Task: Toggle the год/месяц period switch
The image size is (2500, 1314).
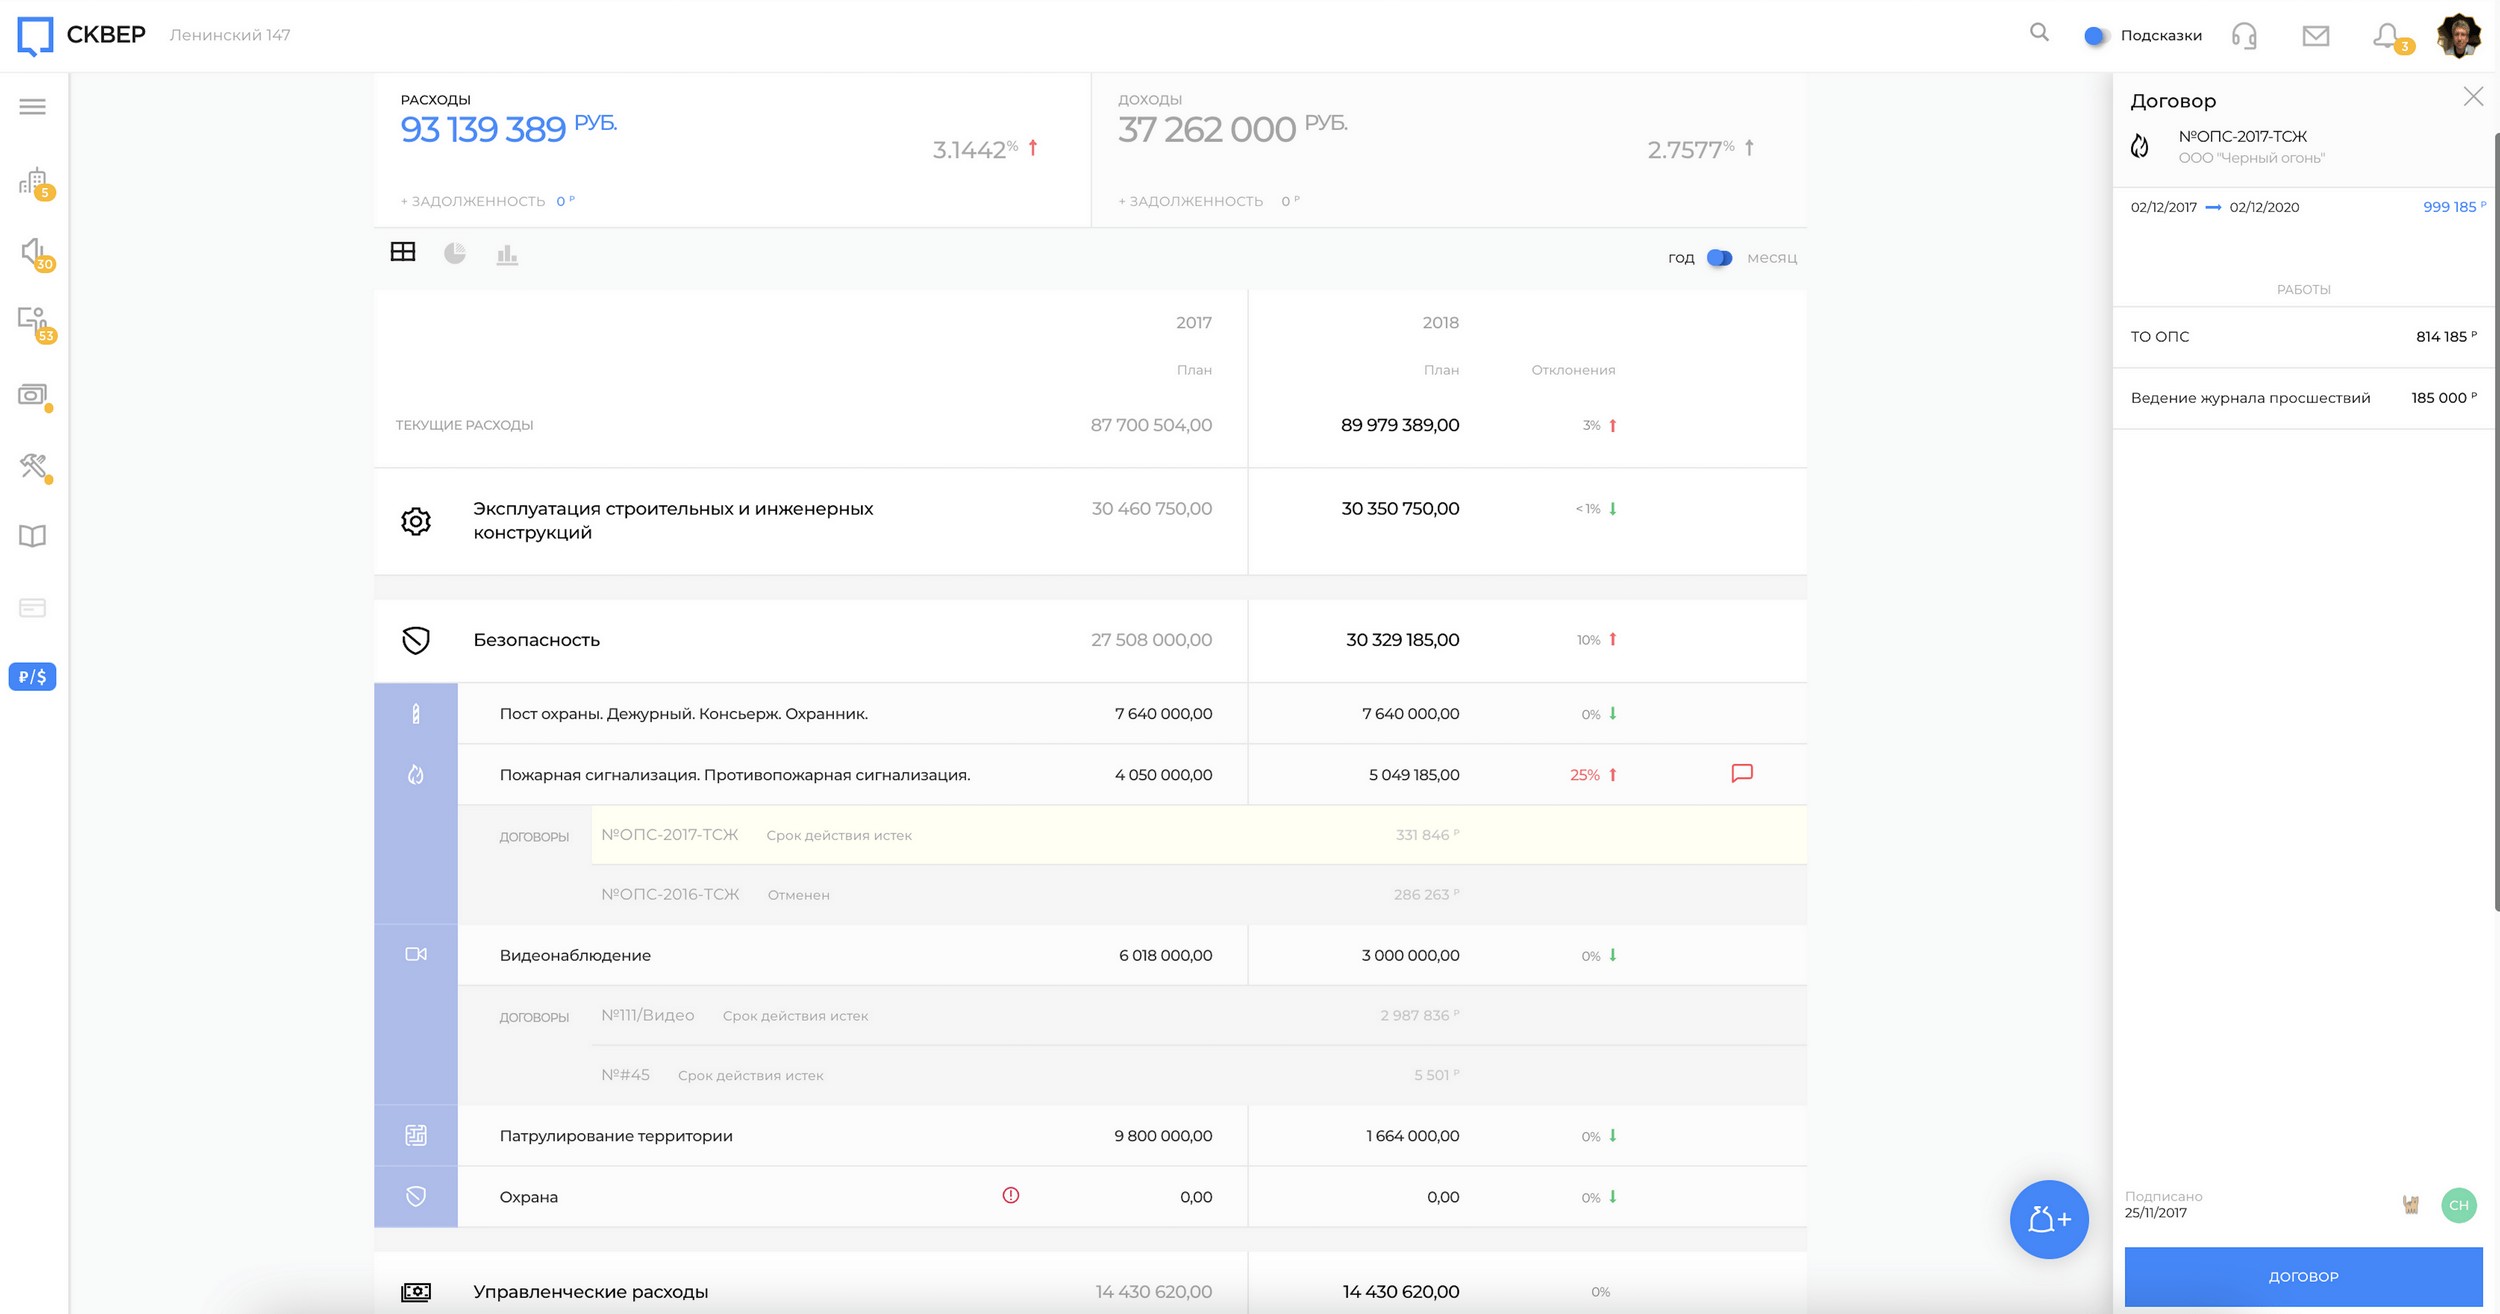Action: 1719,258
